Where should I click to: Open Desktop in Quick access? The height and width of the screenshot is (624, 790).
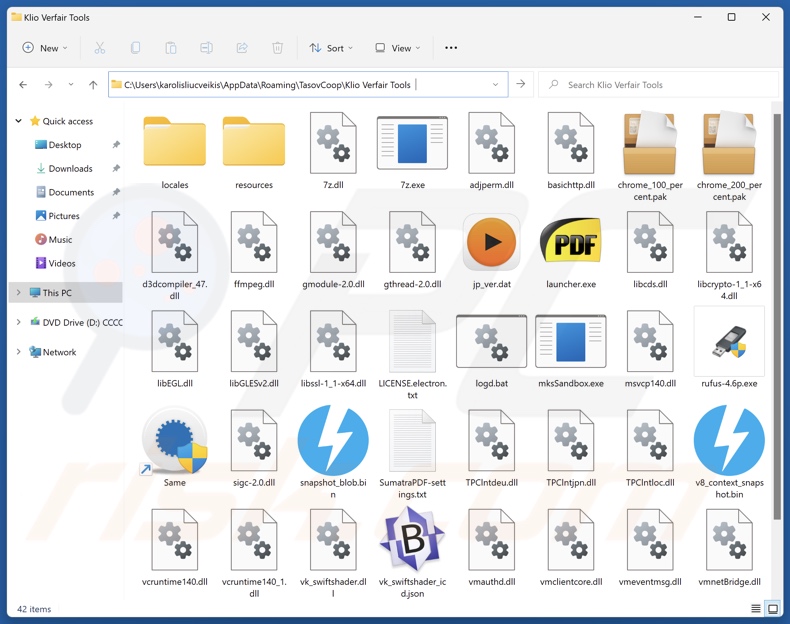[x=64, y=145]
